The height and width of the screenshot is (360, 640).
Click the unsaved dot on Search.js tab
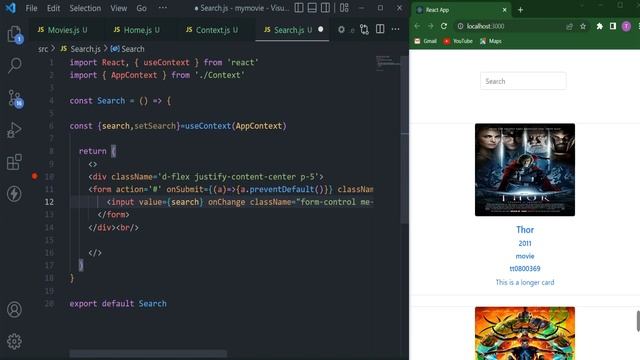coord(321,29)
